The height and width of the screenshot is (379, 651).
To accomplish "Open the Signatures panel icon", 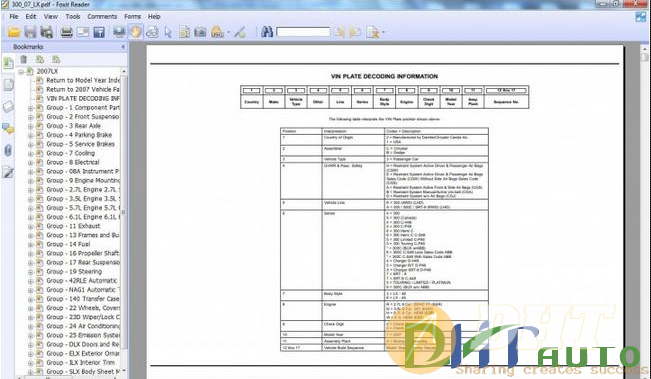I will coord(8,172).
